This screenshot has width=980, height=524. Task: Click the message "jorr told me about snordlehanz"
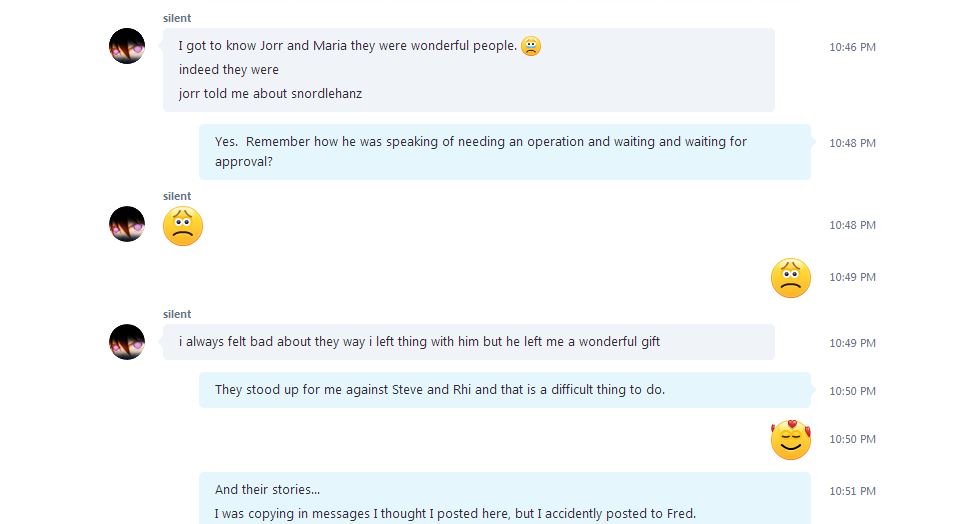[x=270, y=94]
